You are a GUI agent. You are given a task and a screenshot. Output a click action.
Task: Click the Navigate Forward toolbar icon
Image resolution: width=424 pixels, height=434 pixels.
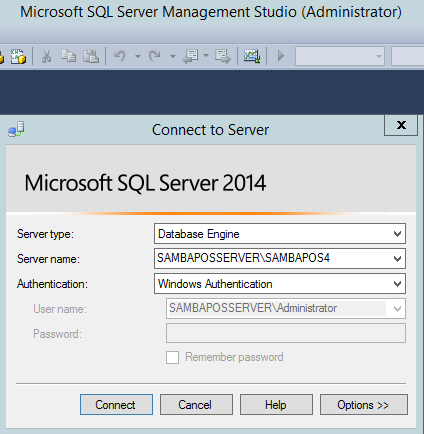point(223,56)
